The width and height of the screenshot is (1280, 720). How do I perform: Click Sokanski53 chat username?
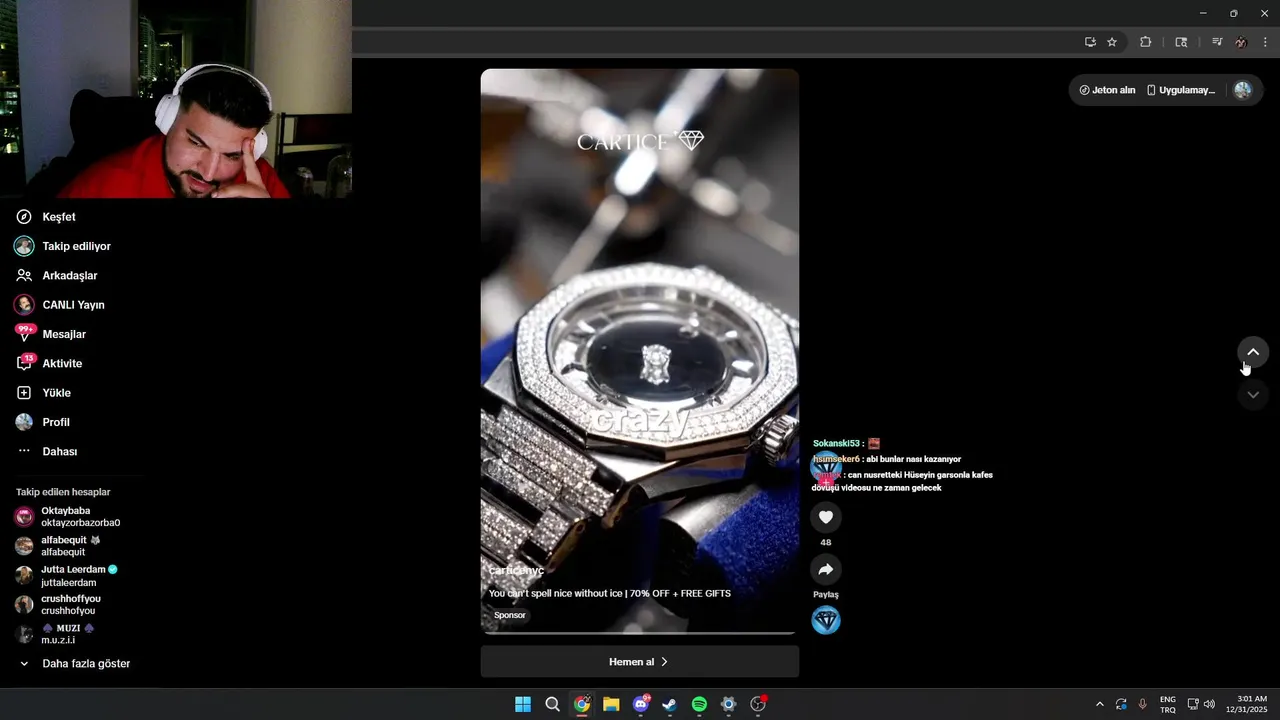[x=835, y=443]
